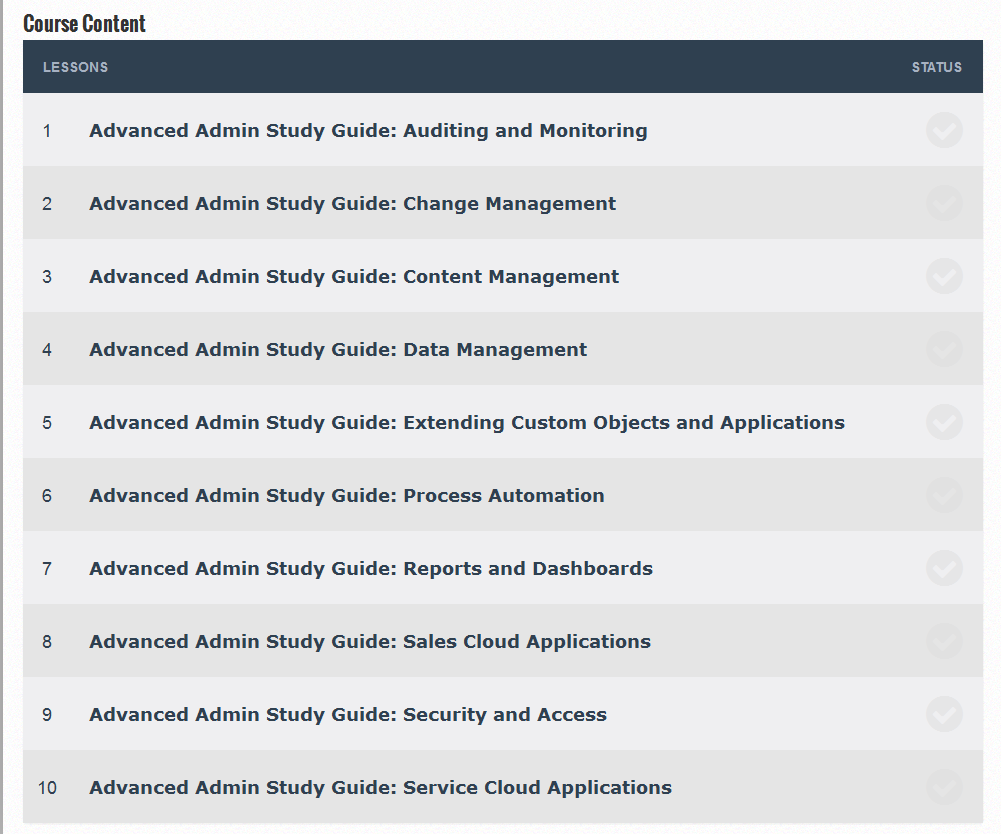This screenshot has height=834, width=1001.
Task: Click status checkmark for Process Automation lesson
Action: [944, 495]
